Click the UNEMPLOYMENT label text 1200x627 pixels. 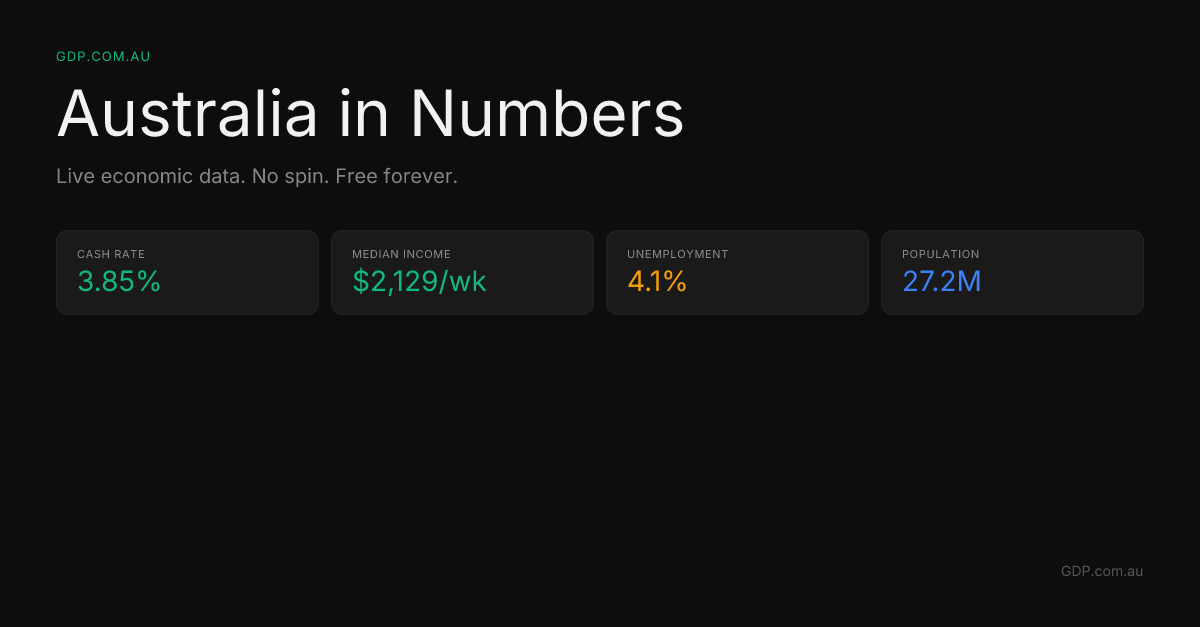point(677,255)
